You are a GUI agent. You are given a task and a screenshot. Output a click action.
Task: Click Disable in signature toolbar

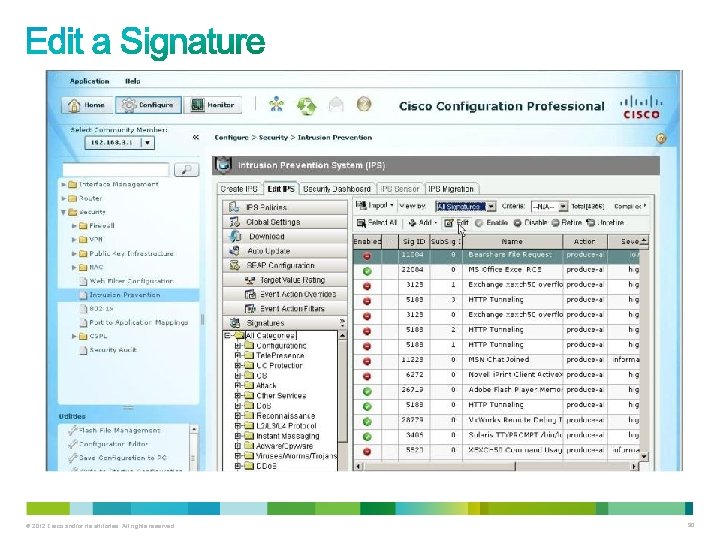point(530,223)
